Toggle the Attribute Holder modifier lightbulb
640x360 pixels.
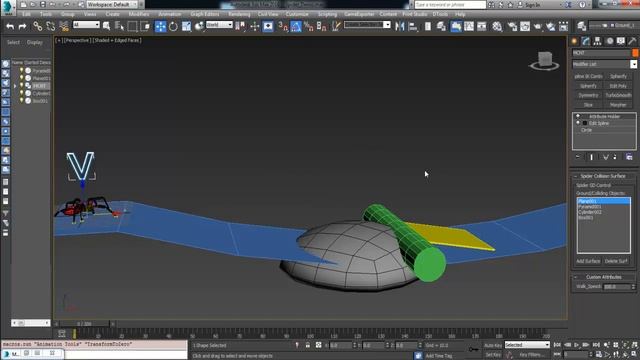pyautogui.click(x=578, y=116)
